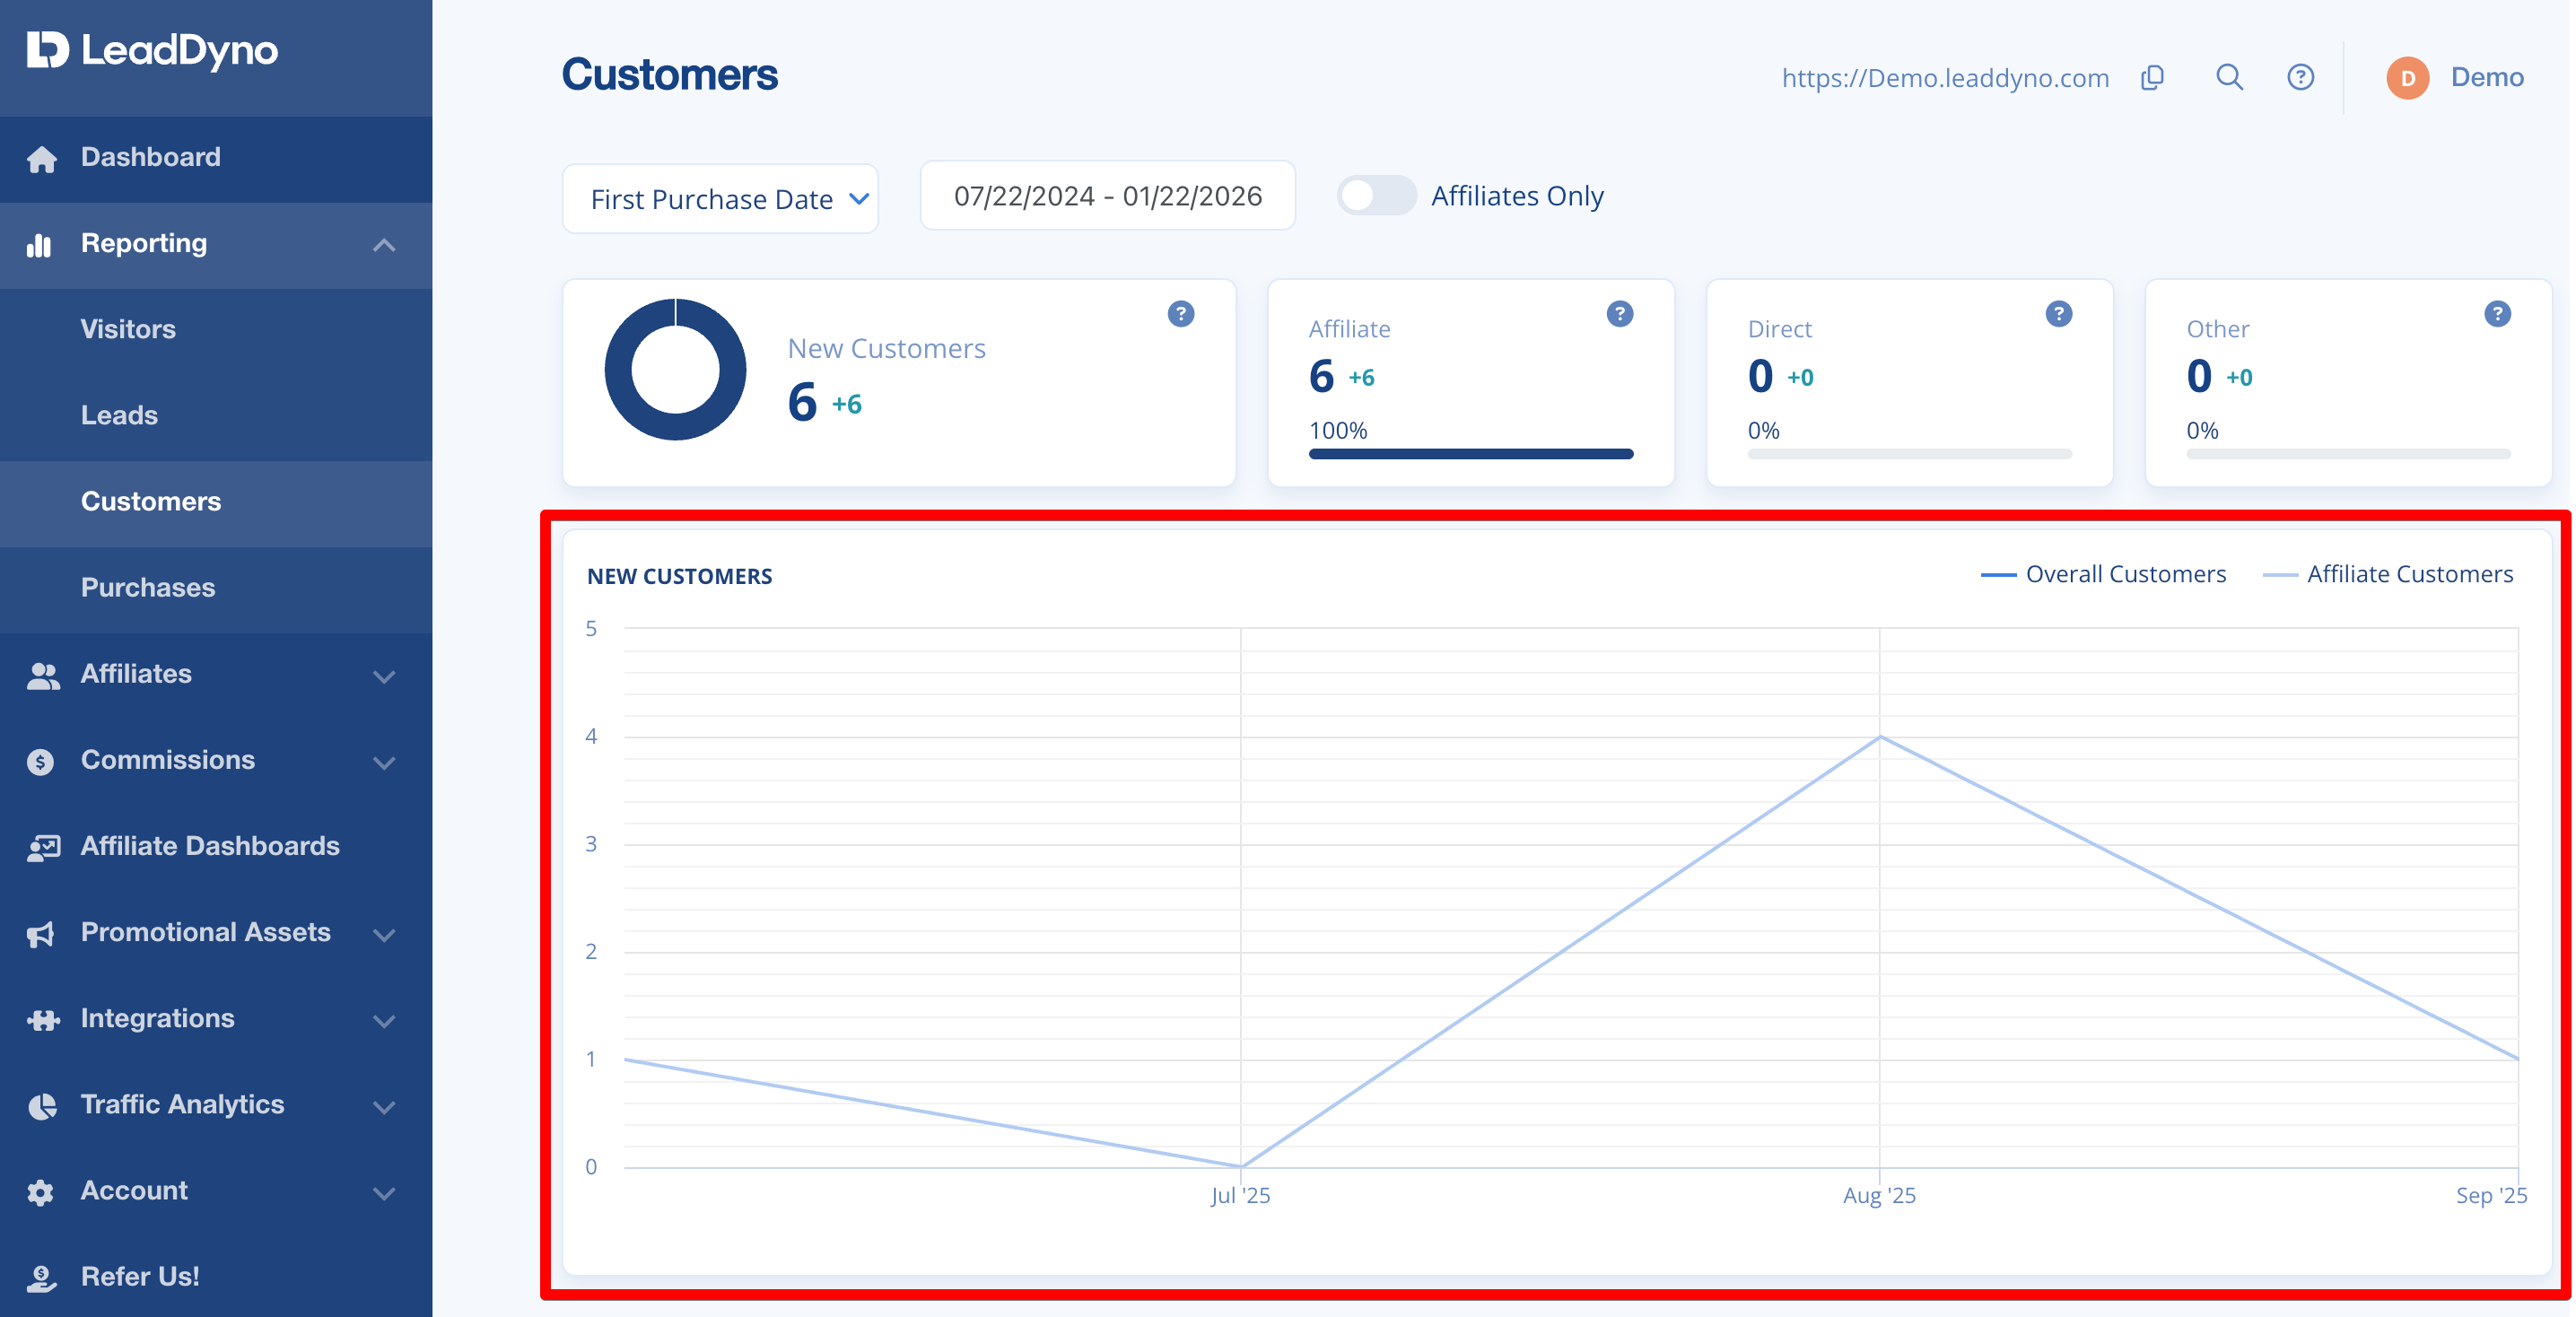Open the search magnifier icon

[2229, 78]
